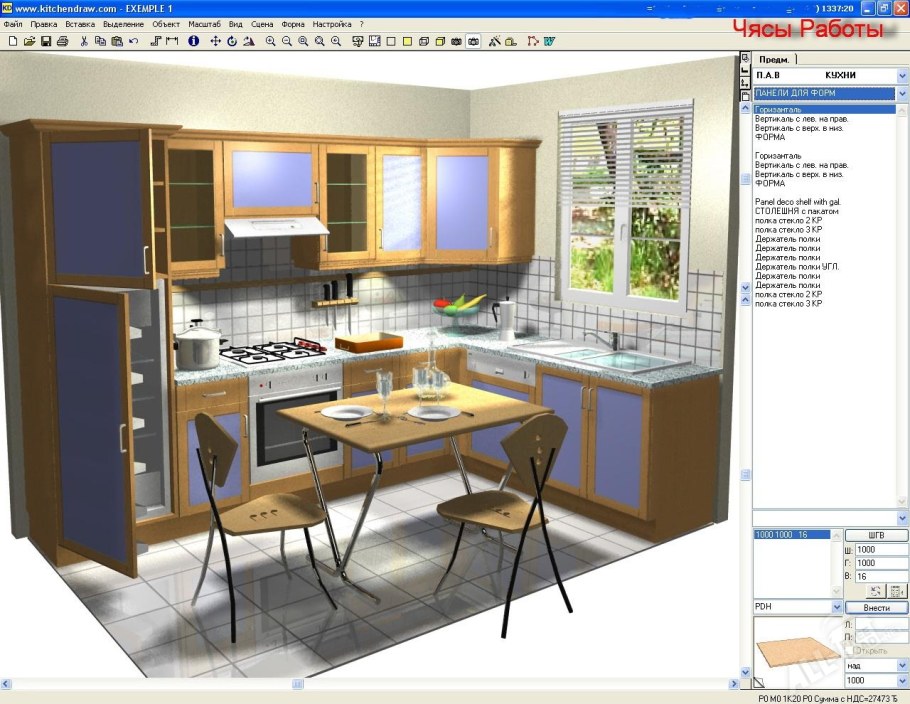Select the Zoom In magnifier tool
This screenshot has width=910, height=704.
click(x=270, y=41)
